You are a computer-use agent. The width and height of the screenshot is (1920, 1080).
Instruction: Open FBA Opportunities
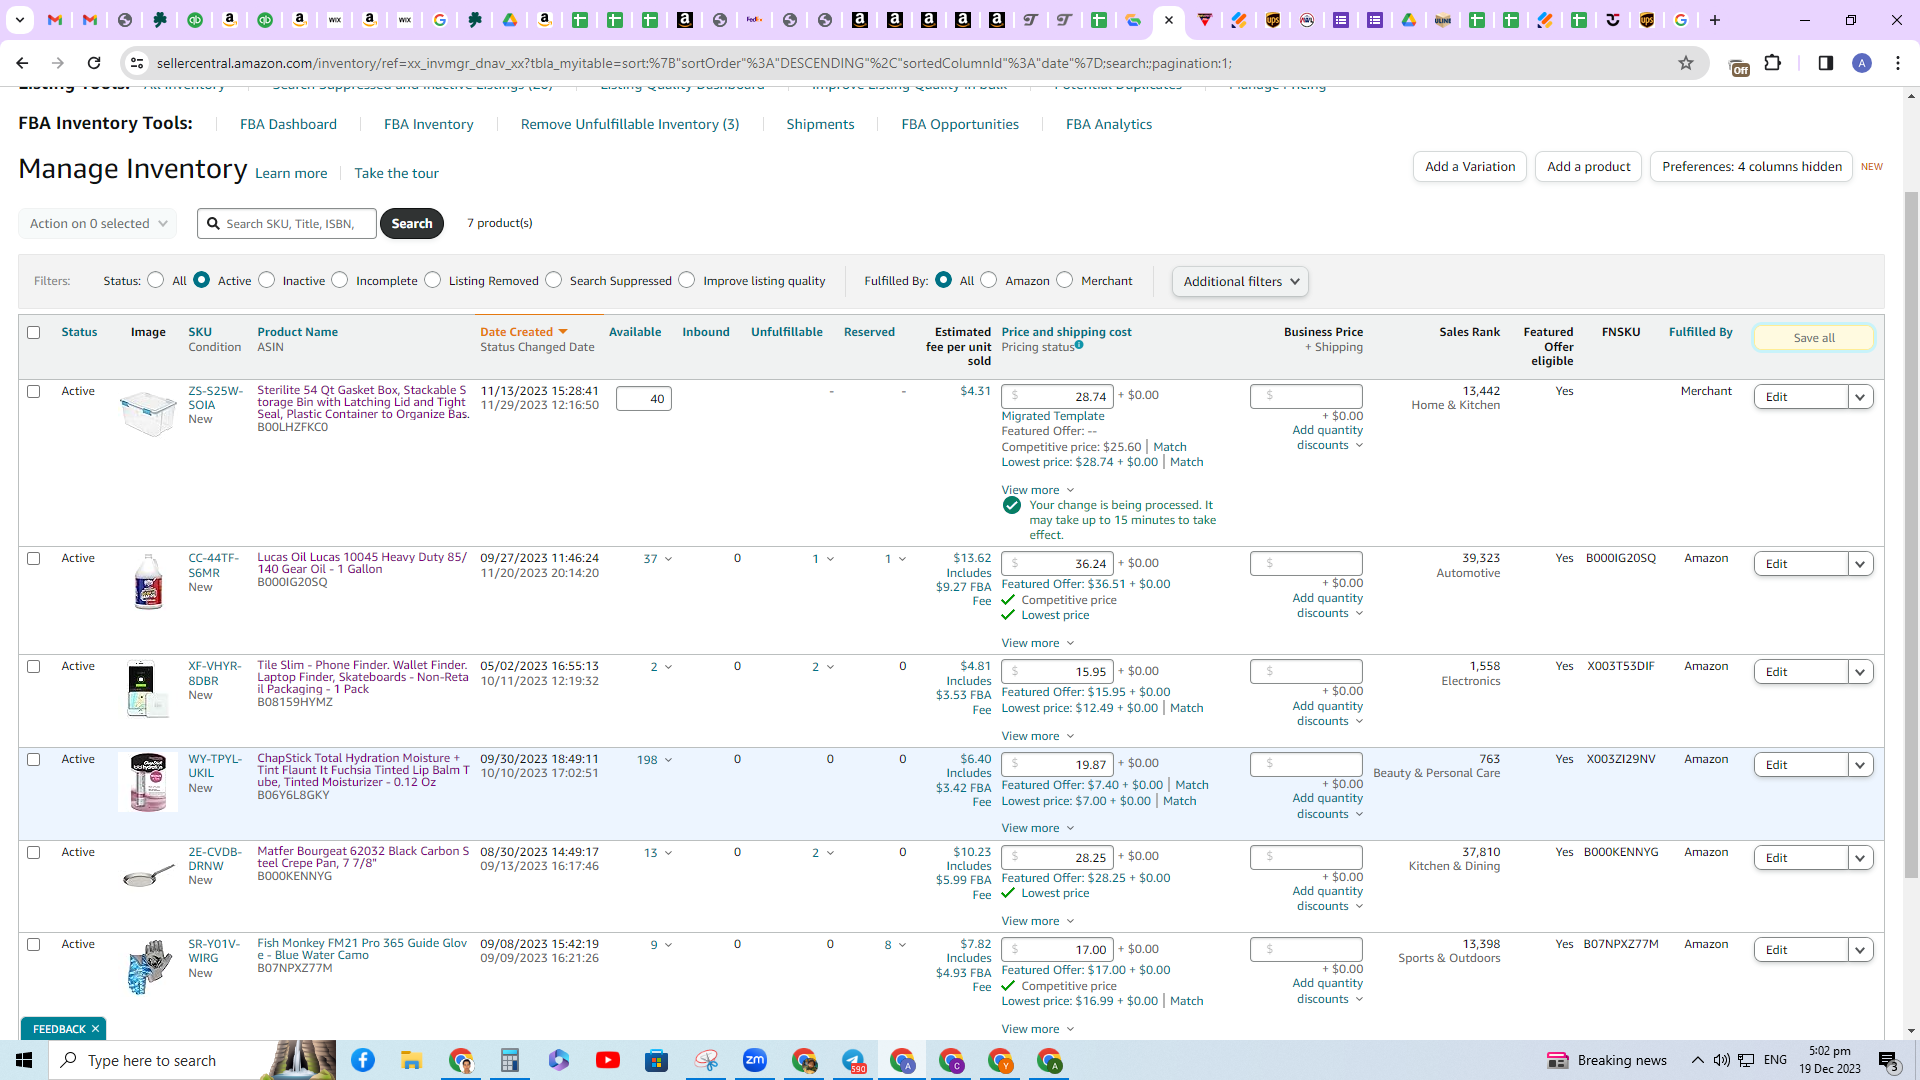point(960,124)
